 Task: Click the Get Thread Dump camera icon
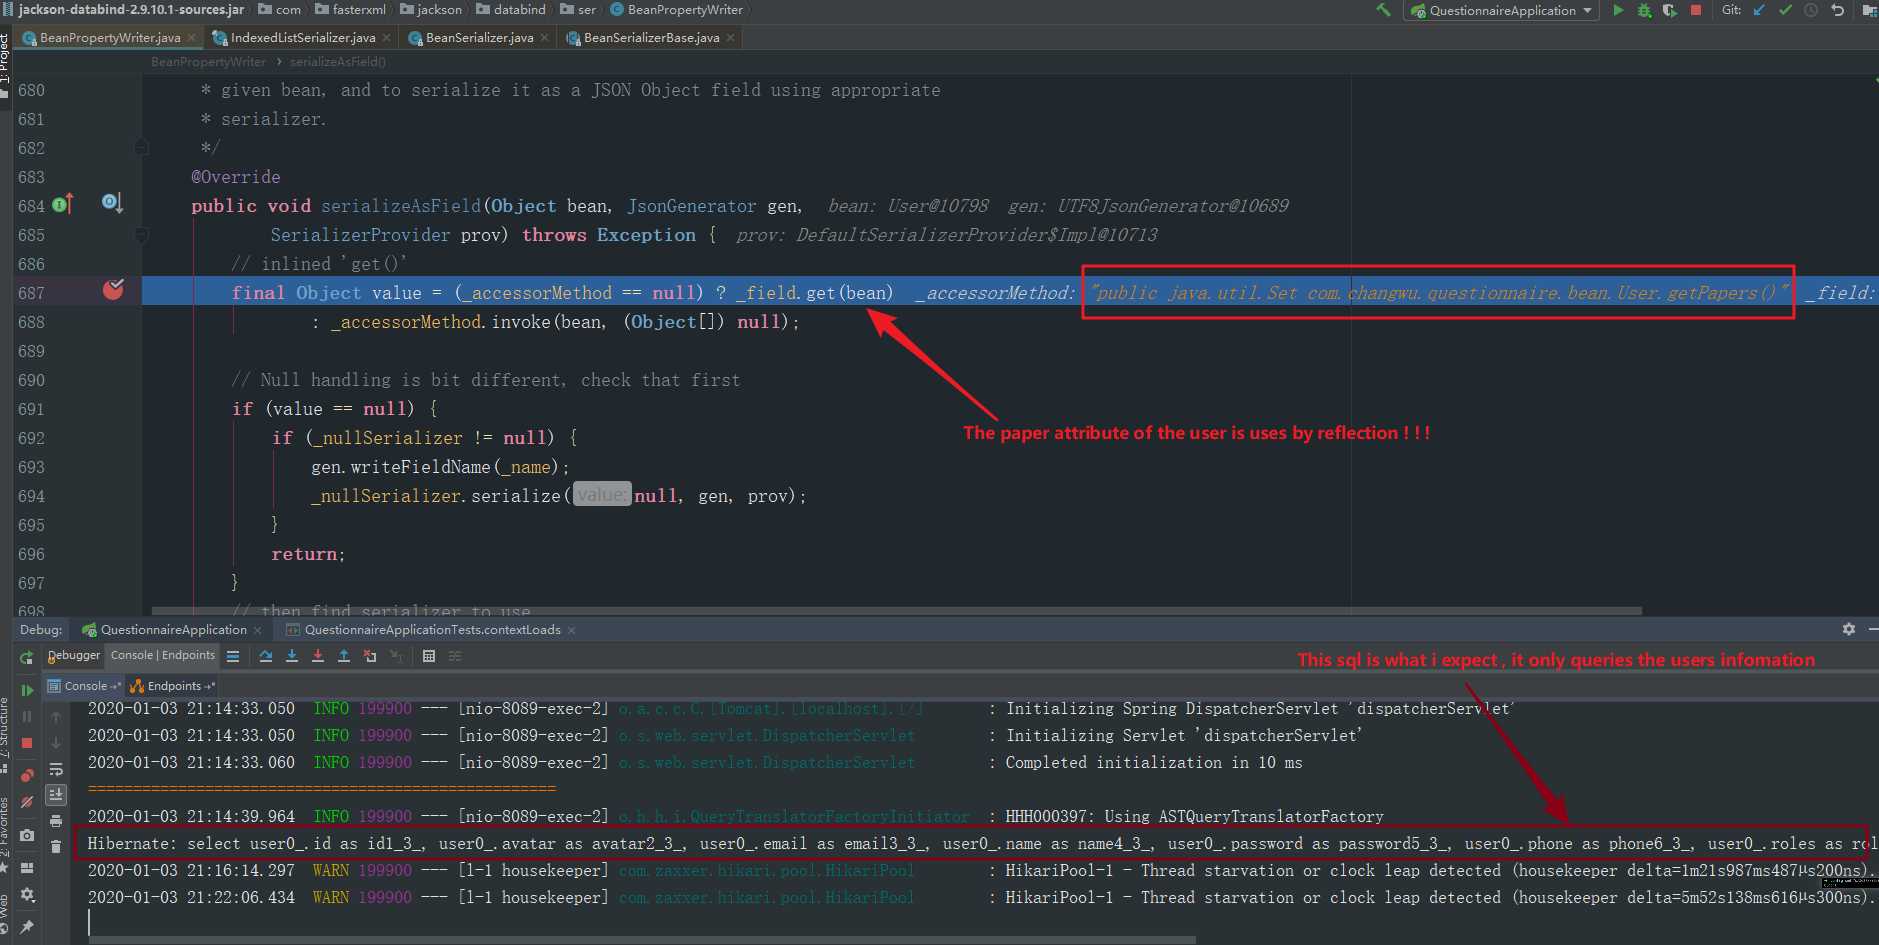tap(27, 835)
